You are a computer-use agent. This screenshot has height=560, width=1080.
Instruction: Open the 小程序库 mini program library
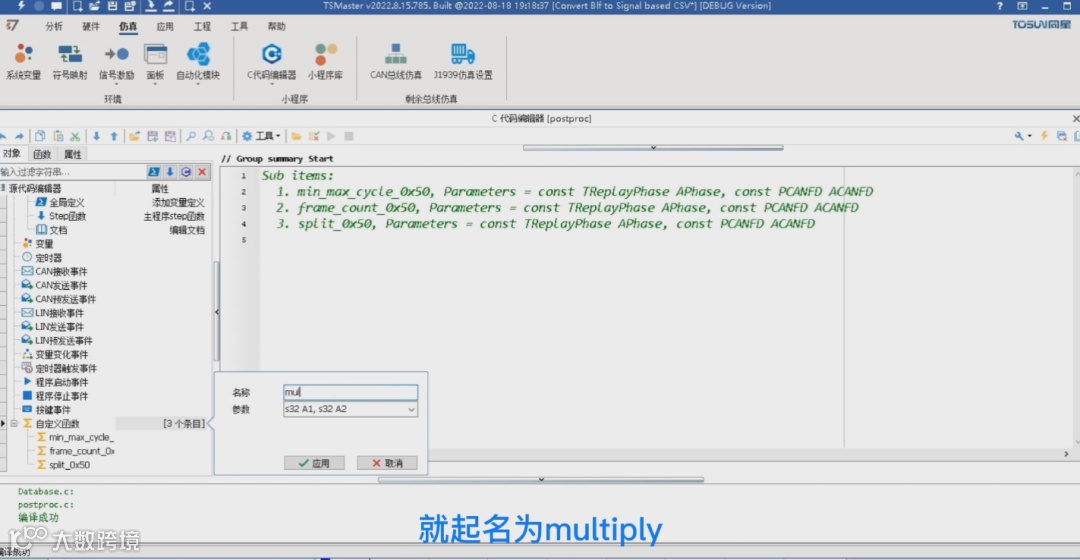click(325, 61)
